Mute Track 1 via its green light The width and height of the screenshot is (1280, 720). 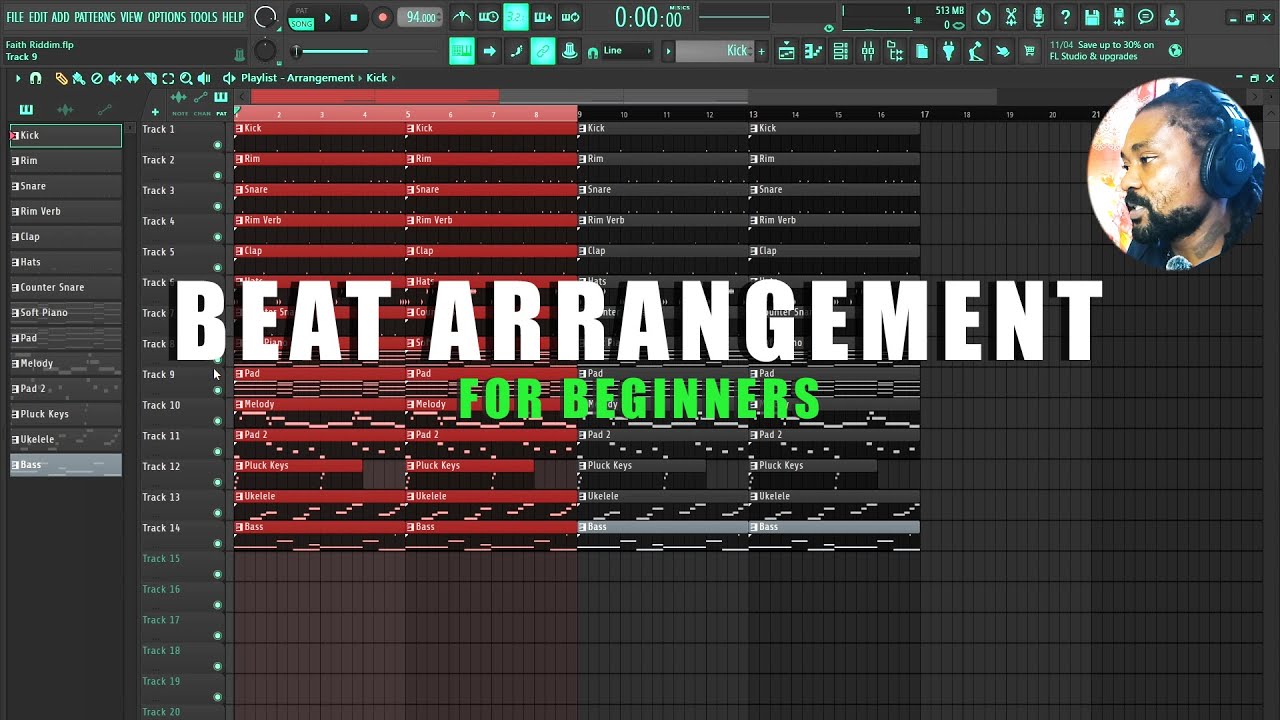pyautogui.click(x=217, y=145)
